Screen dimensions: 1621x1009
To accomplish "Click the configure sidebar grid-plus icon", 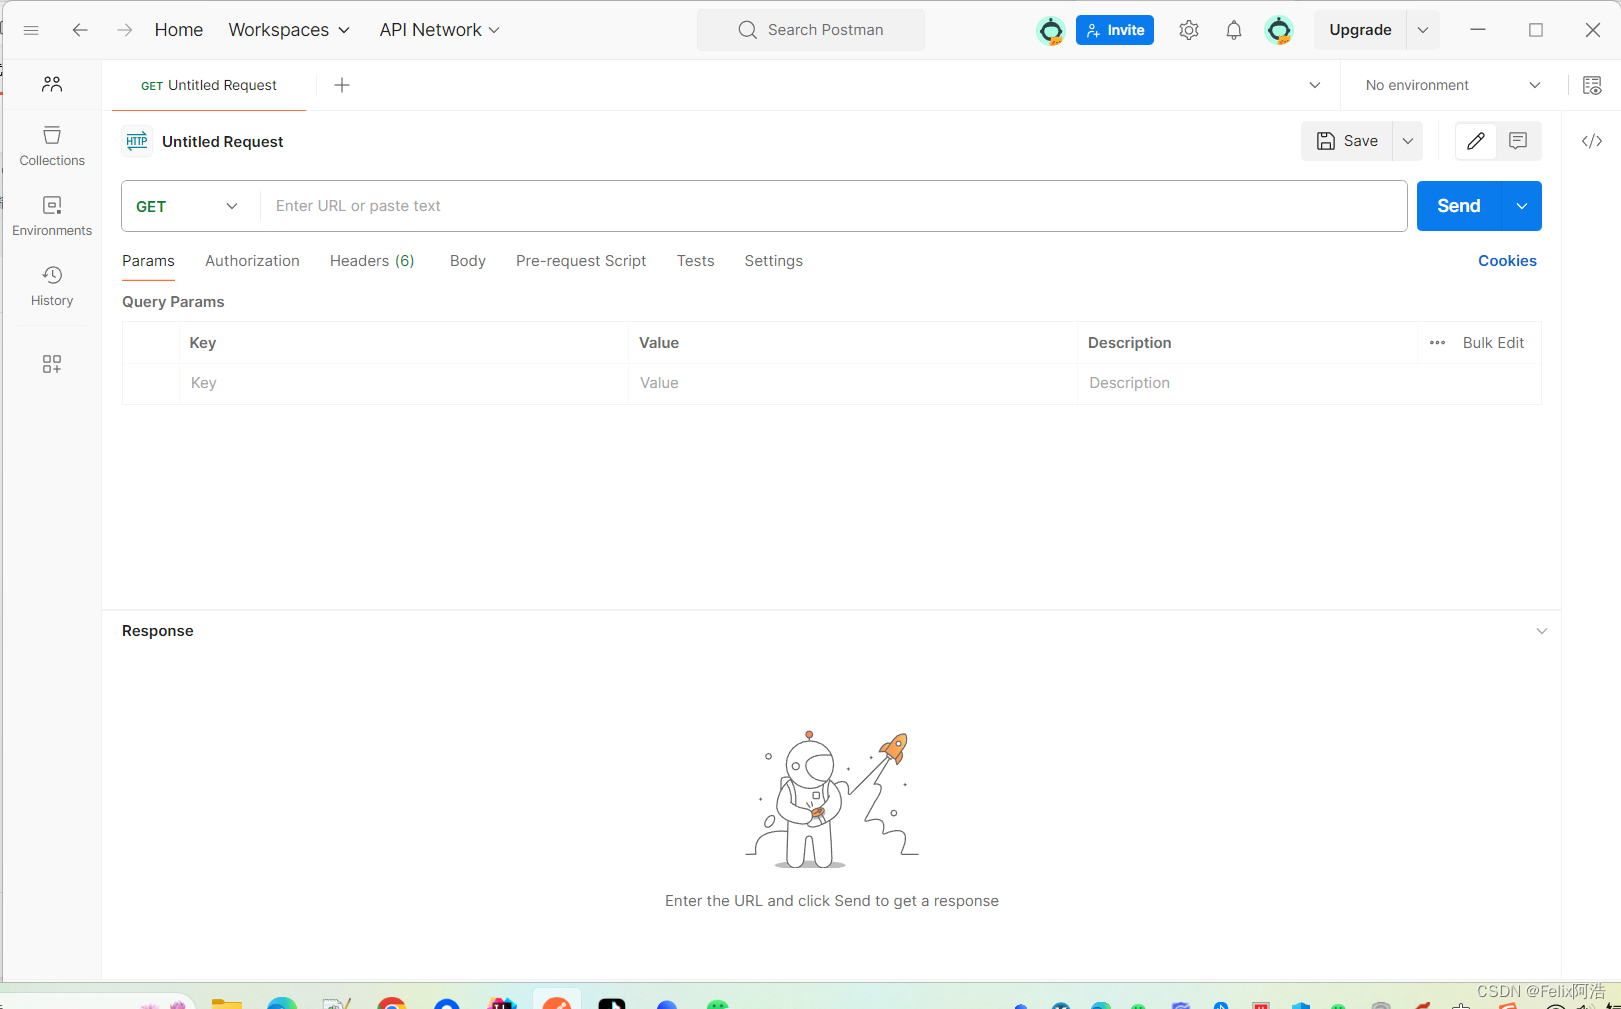I will click(52, 364).
